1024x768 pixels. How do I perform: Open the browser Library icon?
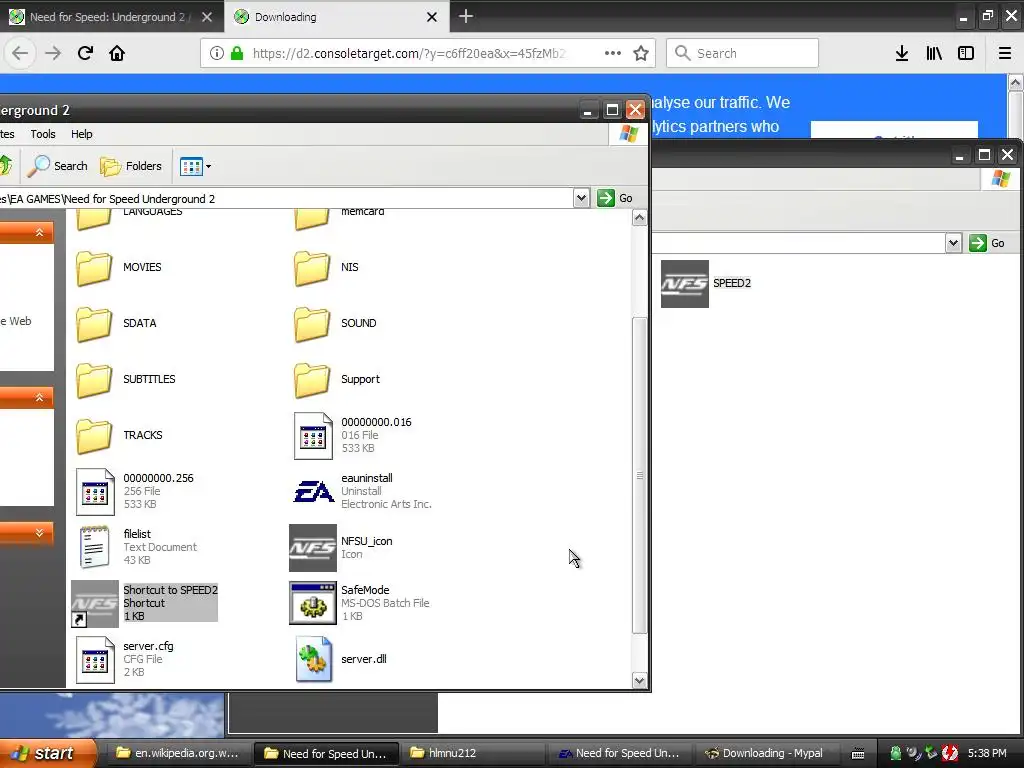click(x=934, y=53)
